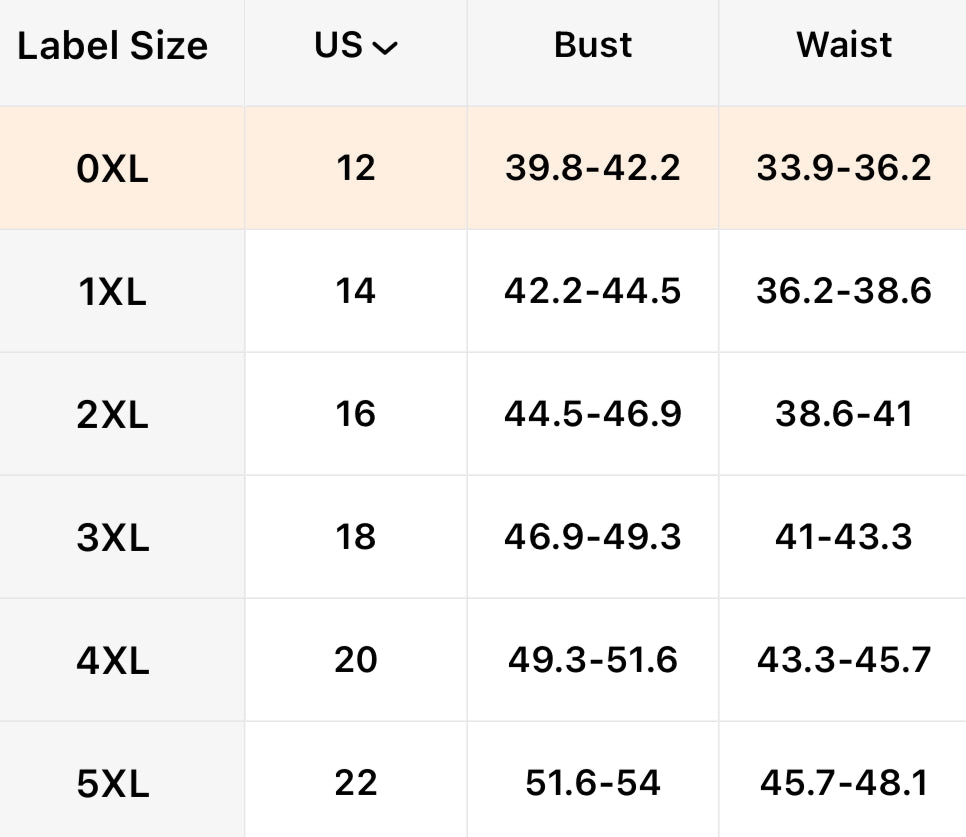Select the 0XL label size row
966x837 pixels.
pyautogui.click(x=112, y=169)
